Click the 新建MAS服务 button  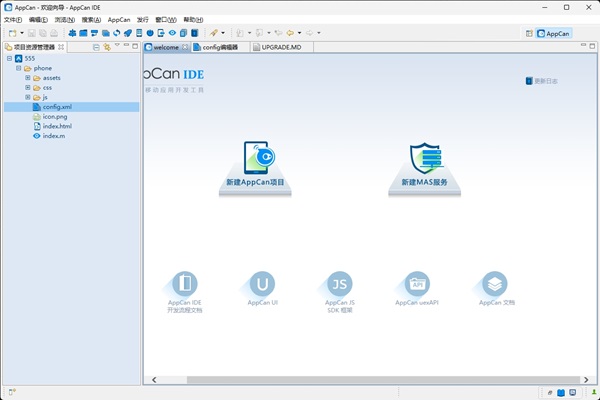click(424, 168)
